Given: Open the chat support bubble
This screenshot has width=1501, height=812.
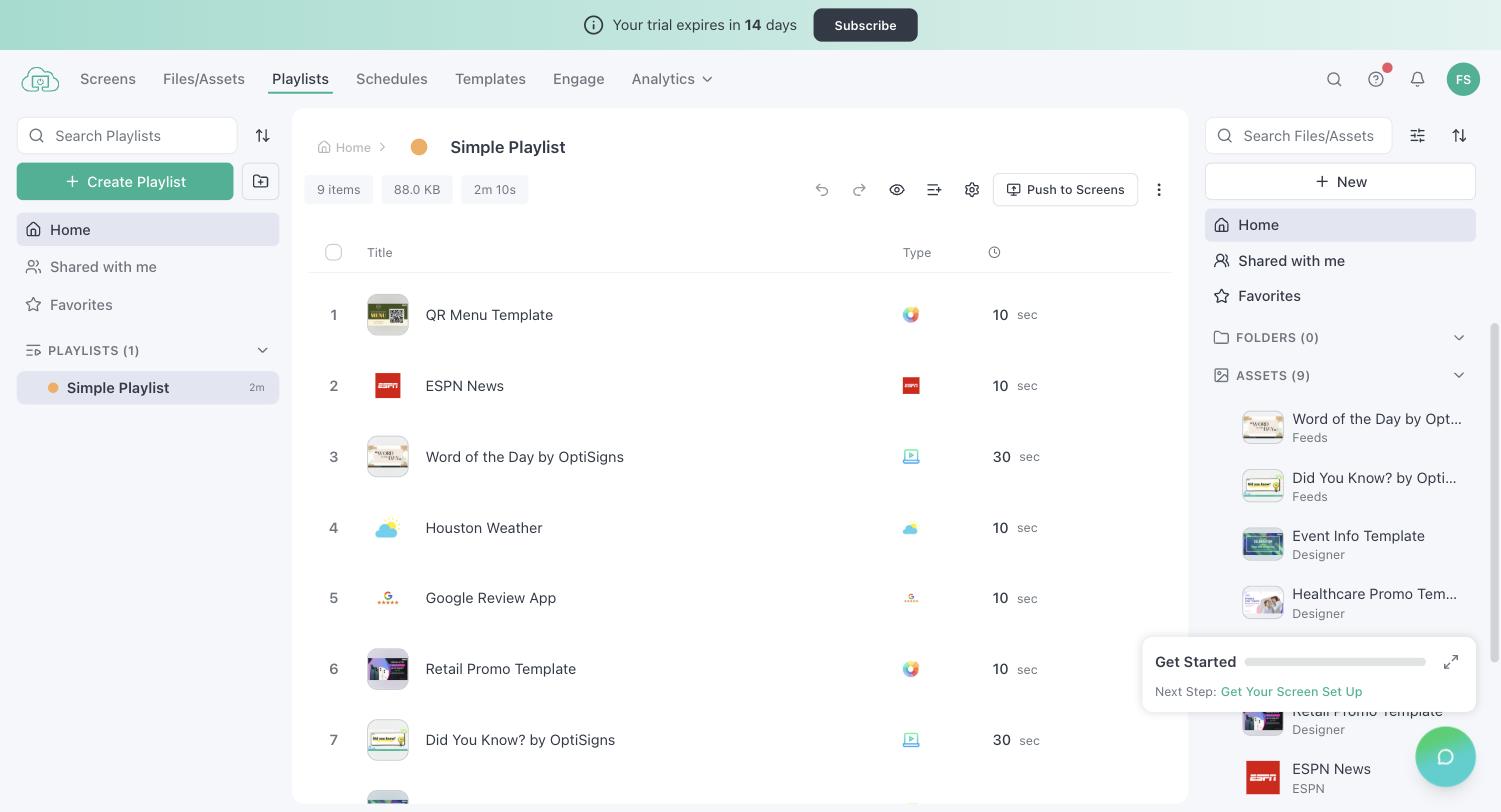Looking at the screenshot, I should [x=1445, y=757].
